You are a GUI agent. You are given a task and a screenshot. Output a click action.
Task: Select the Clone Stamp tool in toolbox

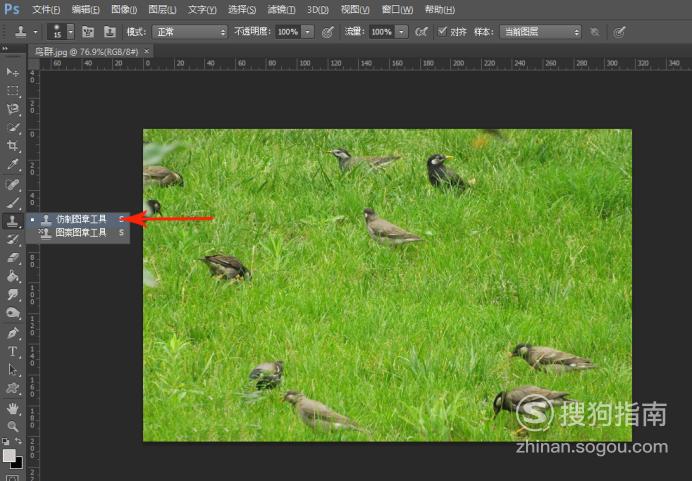coord(12,221)
